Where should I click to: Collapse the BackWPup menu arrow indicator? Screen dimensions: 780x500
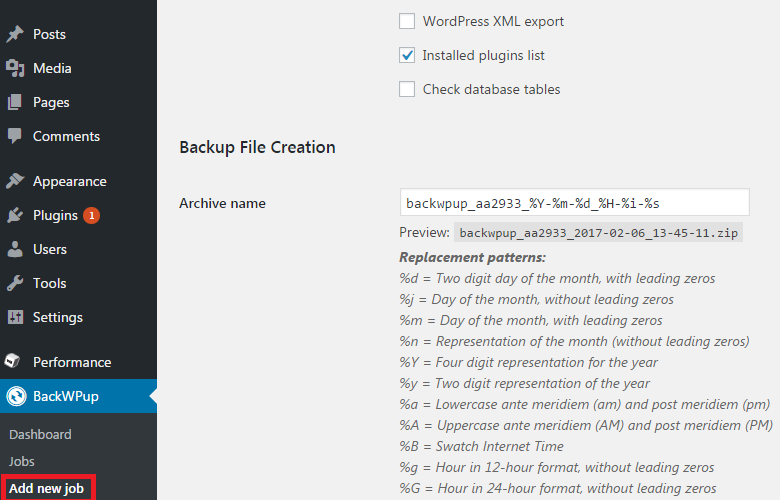(153, 396)
